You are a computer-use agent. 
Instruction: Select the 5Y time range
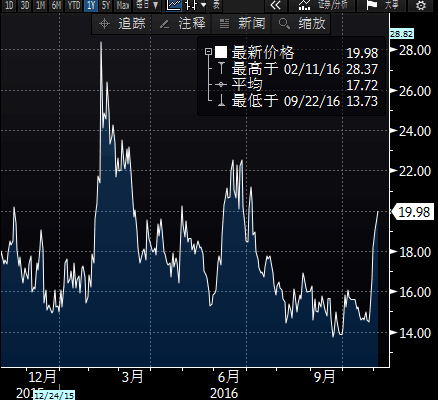pos(106,5)
